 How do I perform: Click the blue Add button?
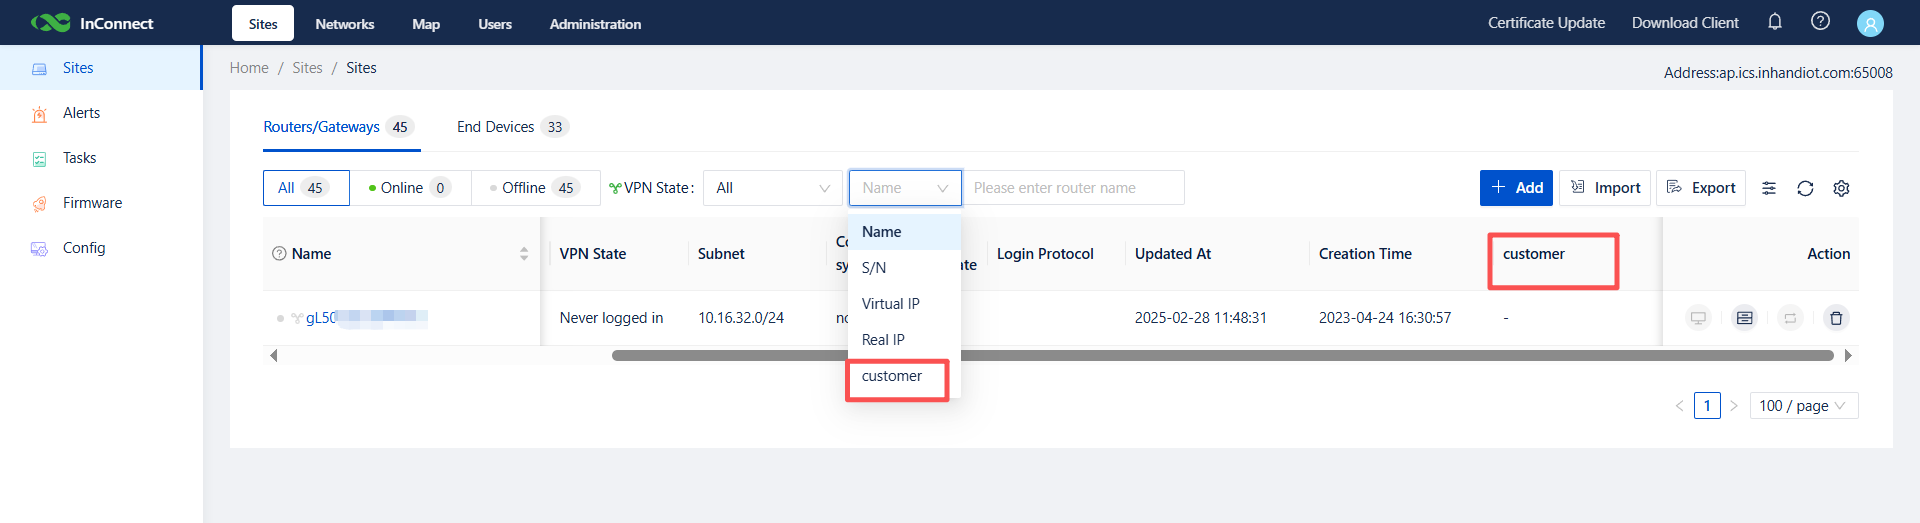[1515, 188]
